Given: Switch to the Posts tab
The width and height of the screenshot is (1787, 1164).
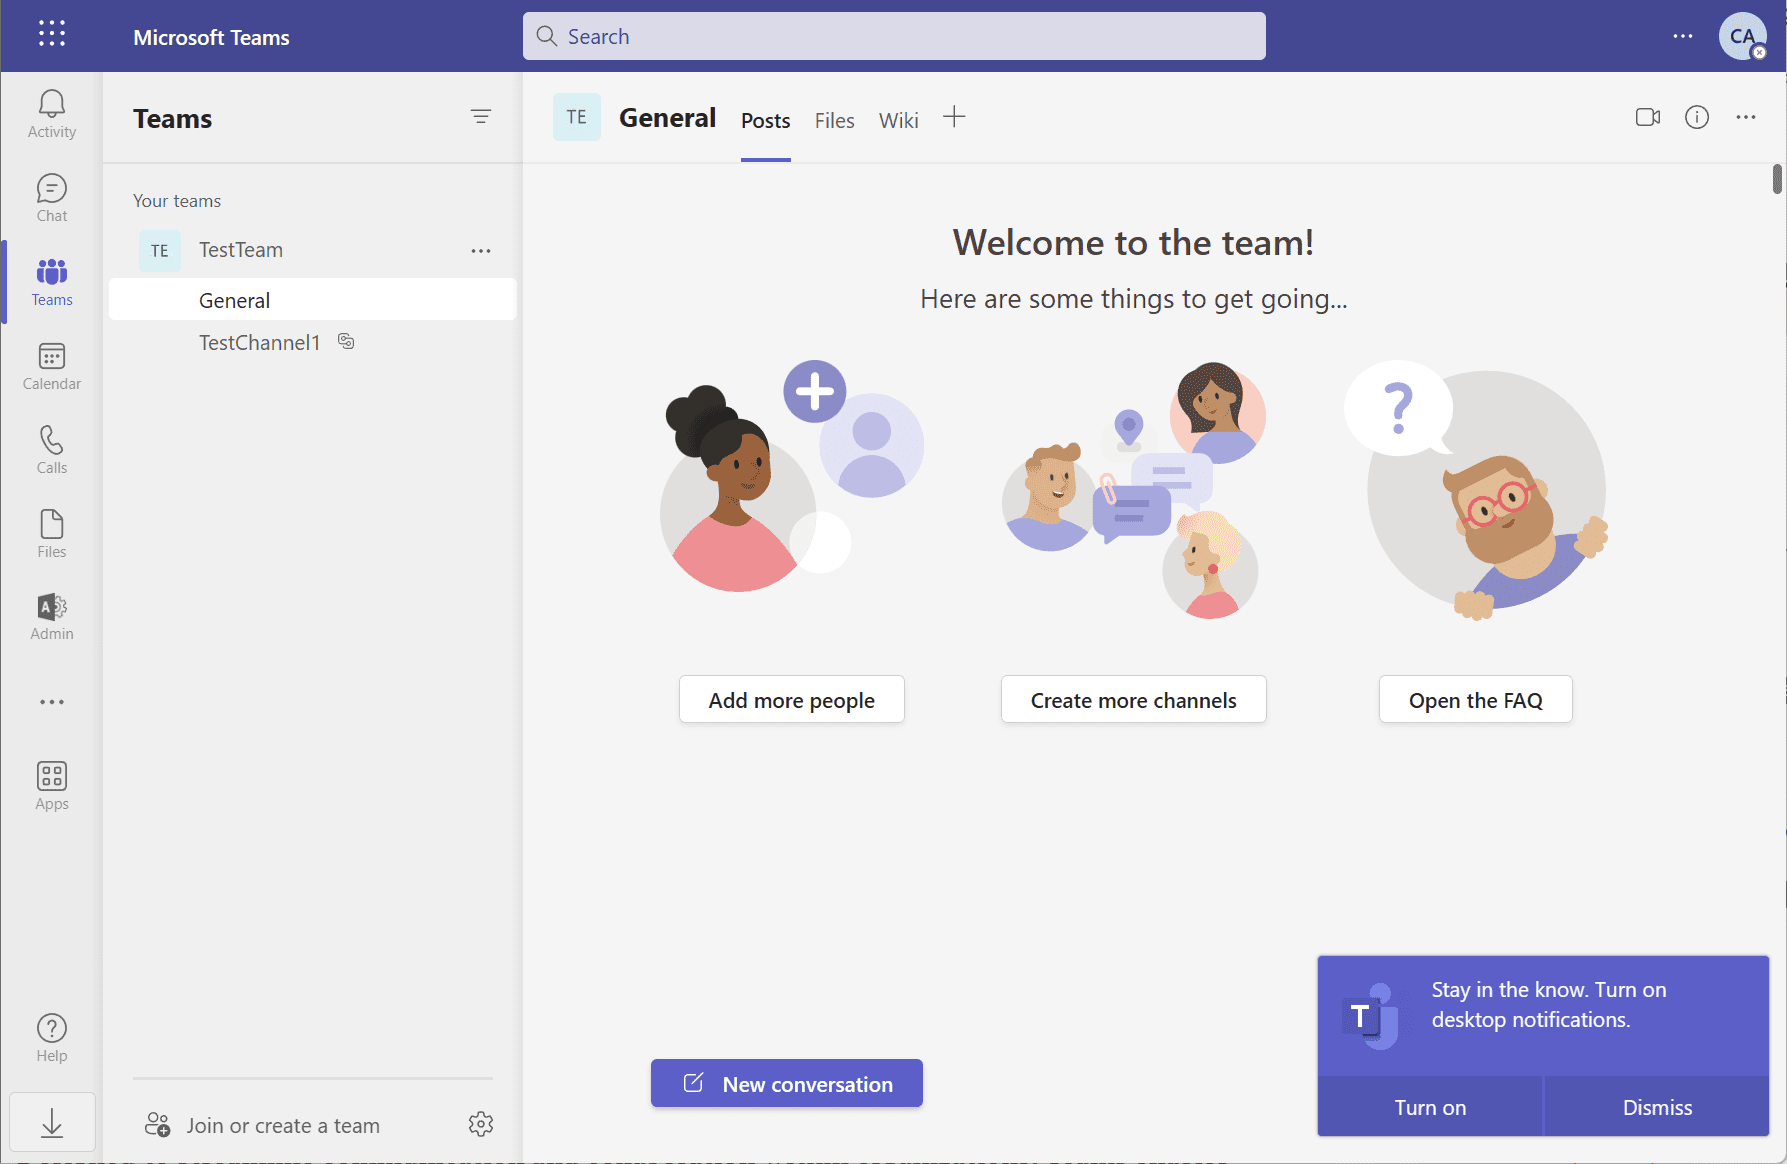Looking at the screenshot, I should (766, 121).
